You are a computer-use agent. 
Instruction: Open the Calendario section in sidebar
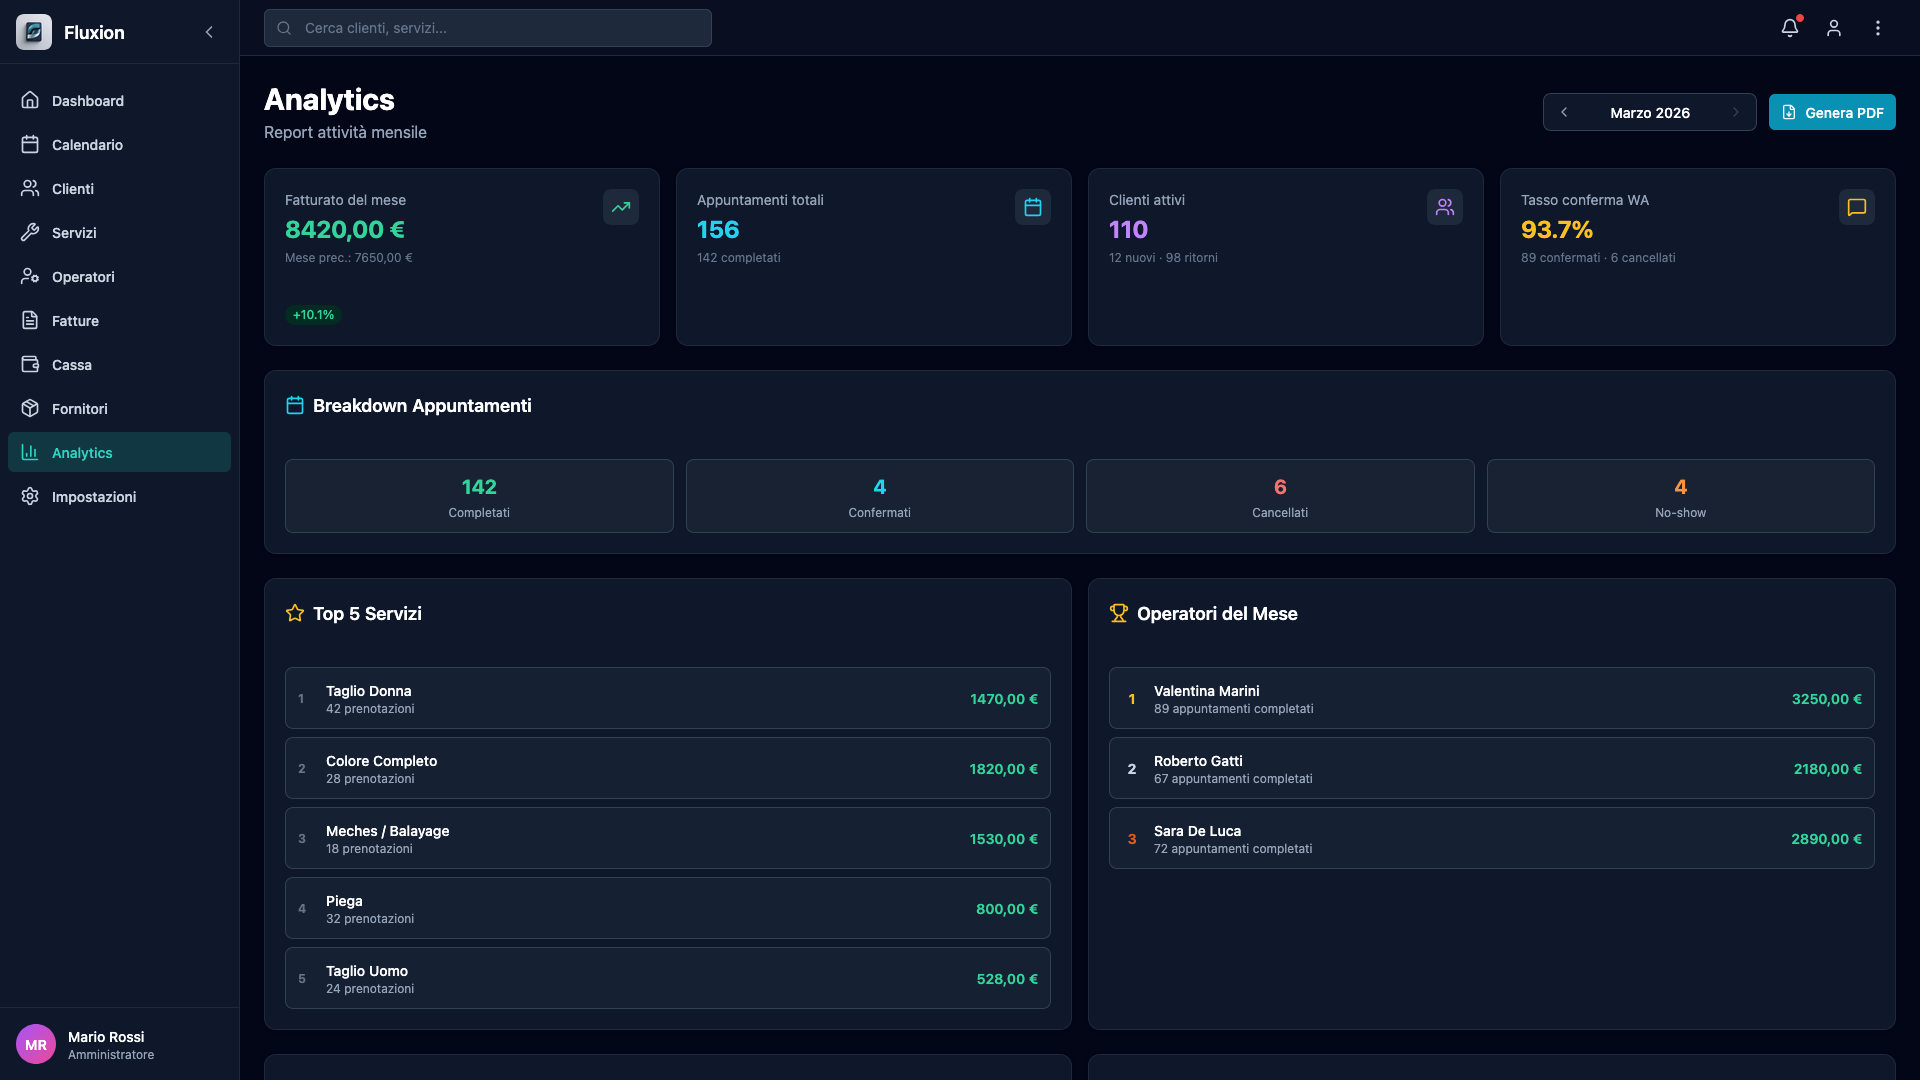tap(88, 144)
